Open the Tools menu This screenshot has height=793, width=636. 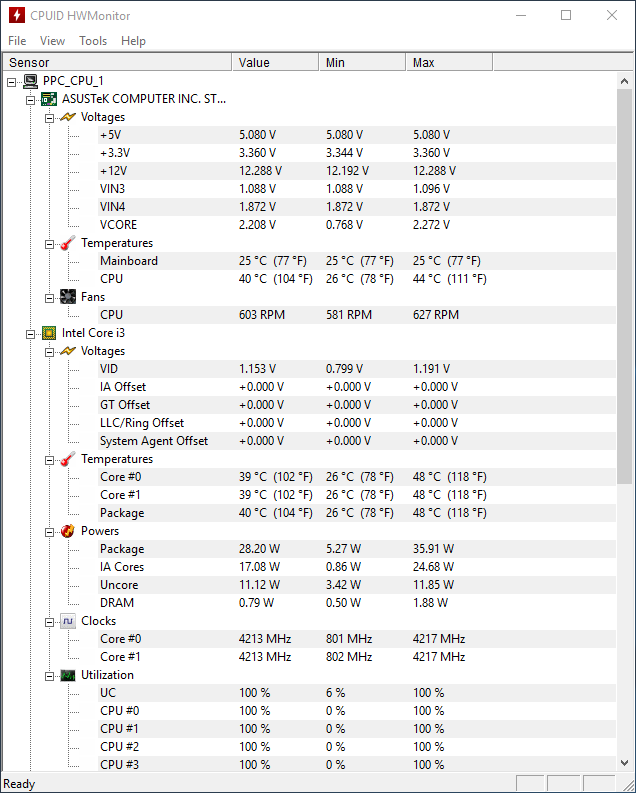coord(93,40)
